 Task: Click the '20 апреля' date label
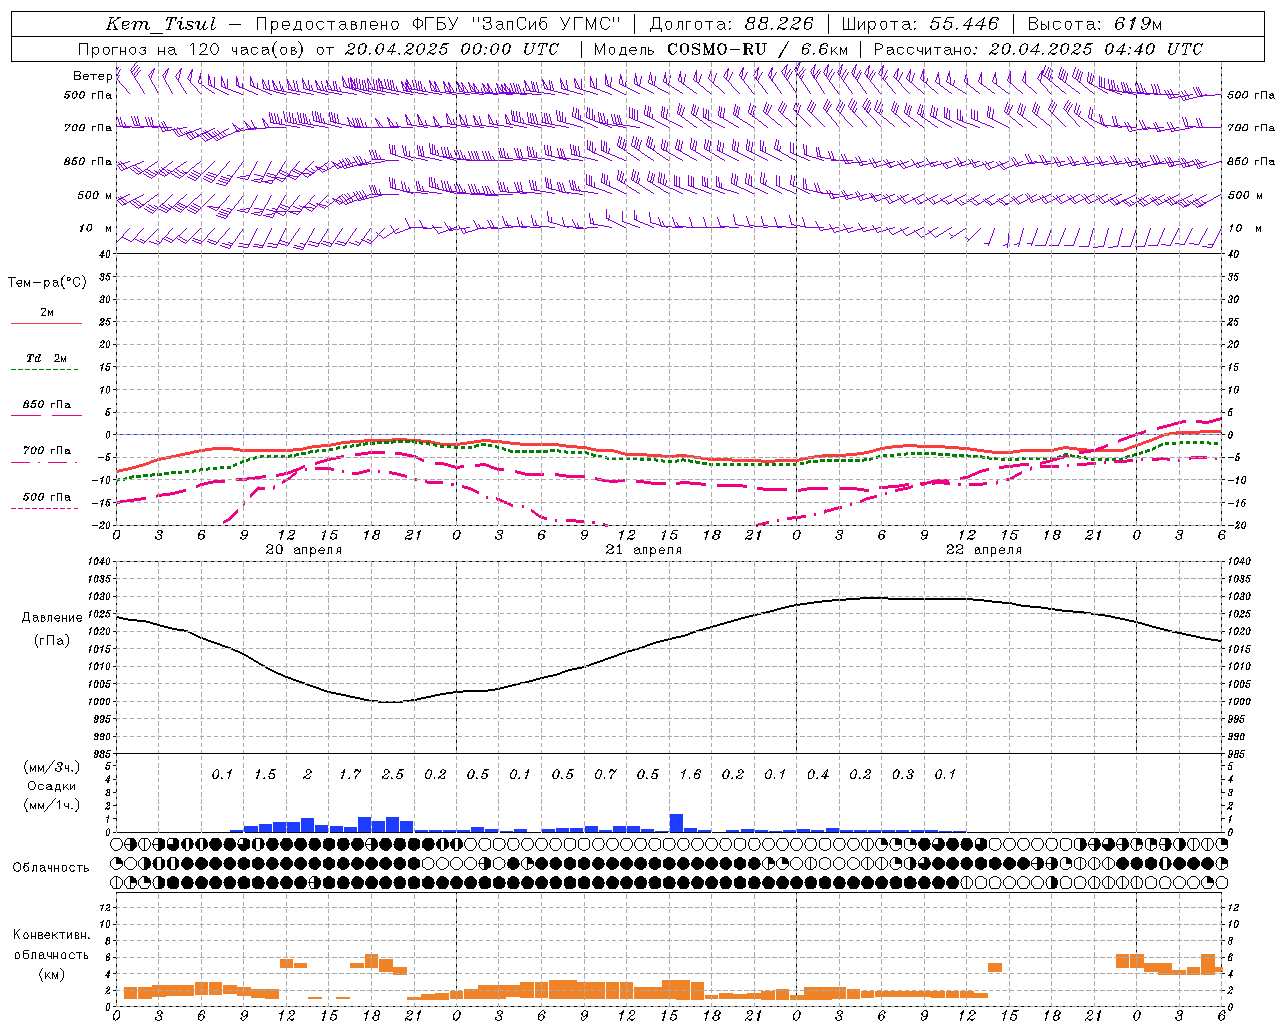pyautogui.click(x=304, y=550)
